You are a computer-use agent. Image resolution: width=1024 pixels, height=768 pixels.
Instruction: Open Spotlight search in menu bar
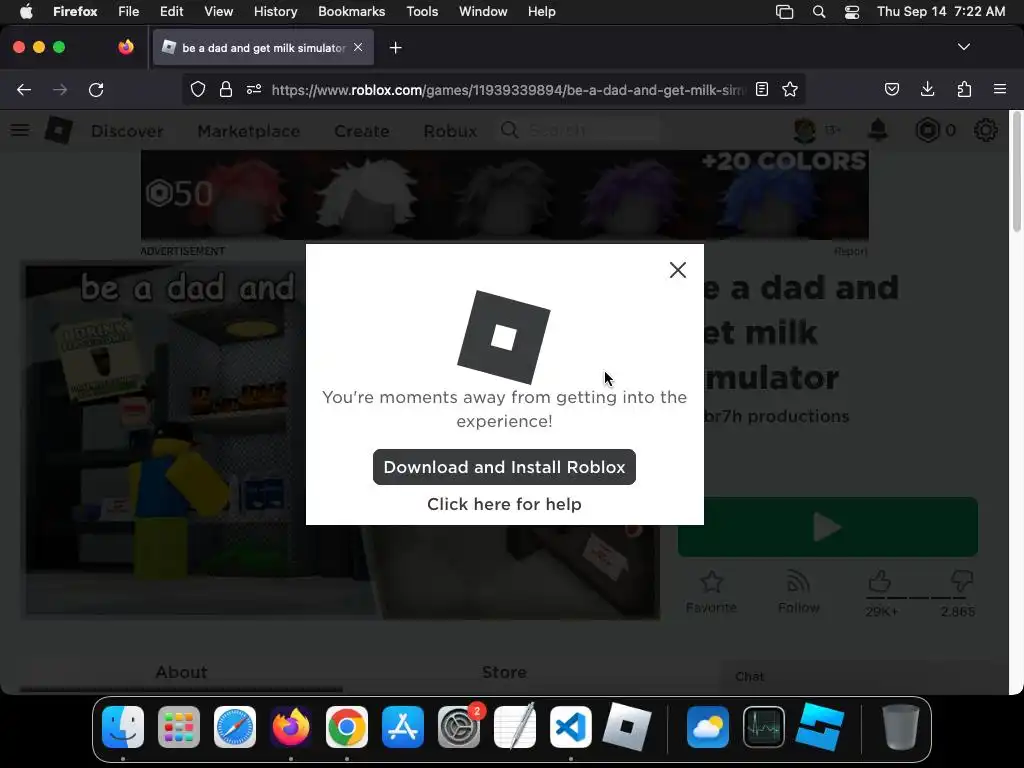tap(818, 12)
